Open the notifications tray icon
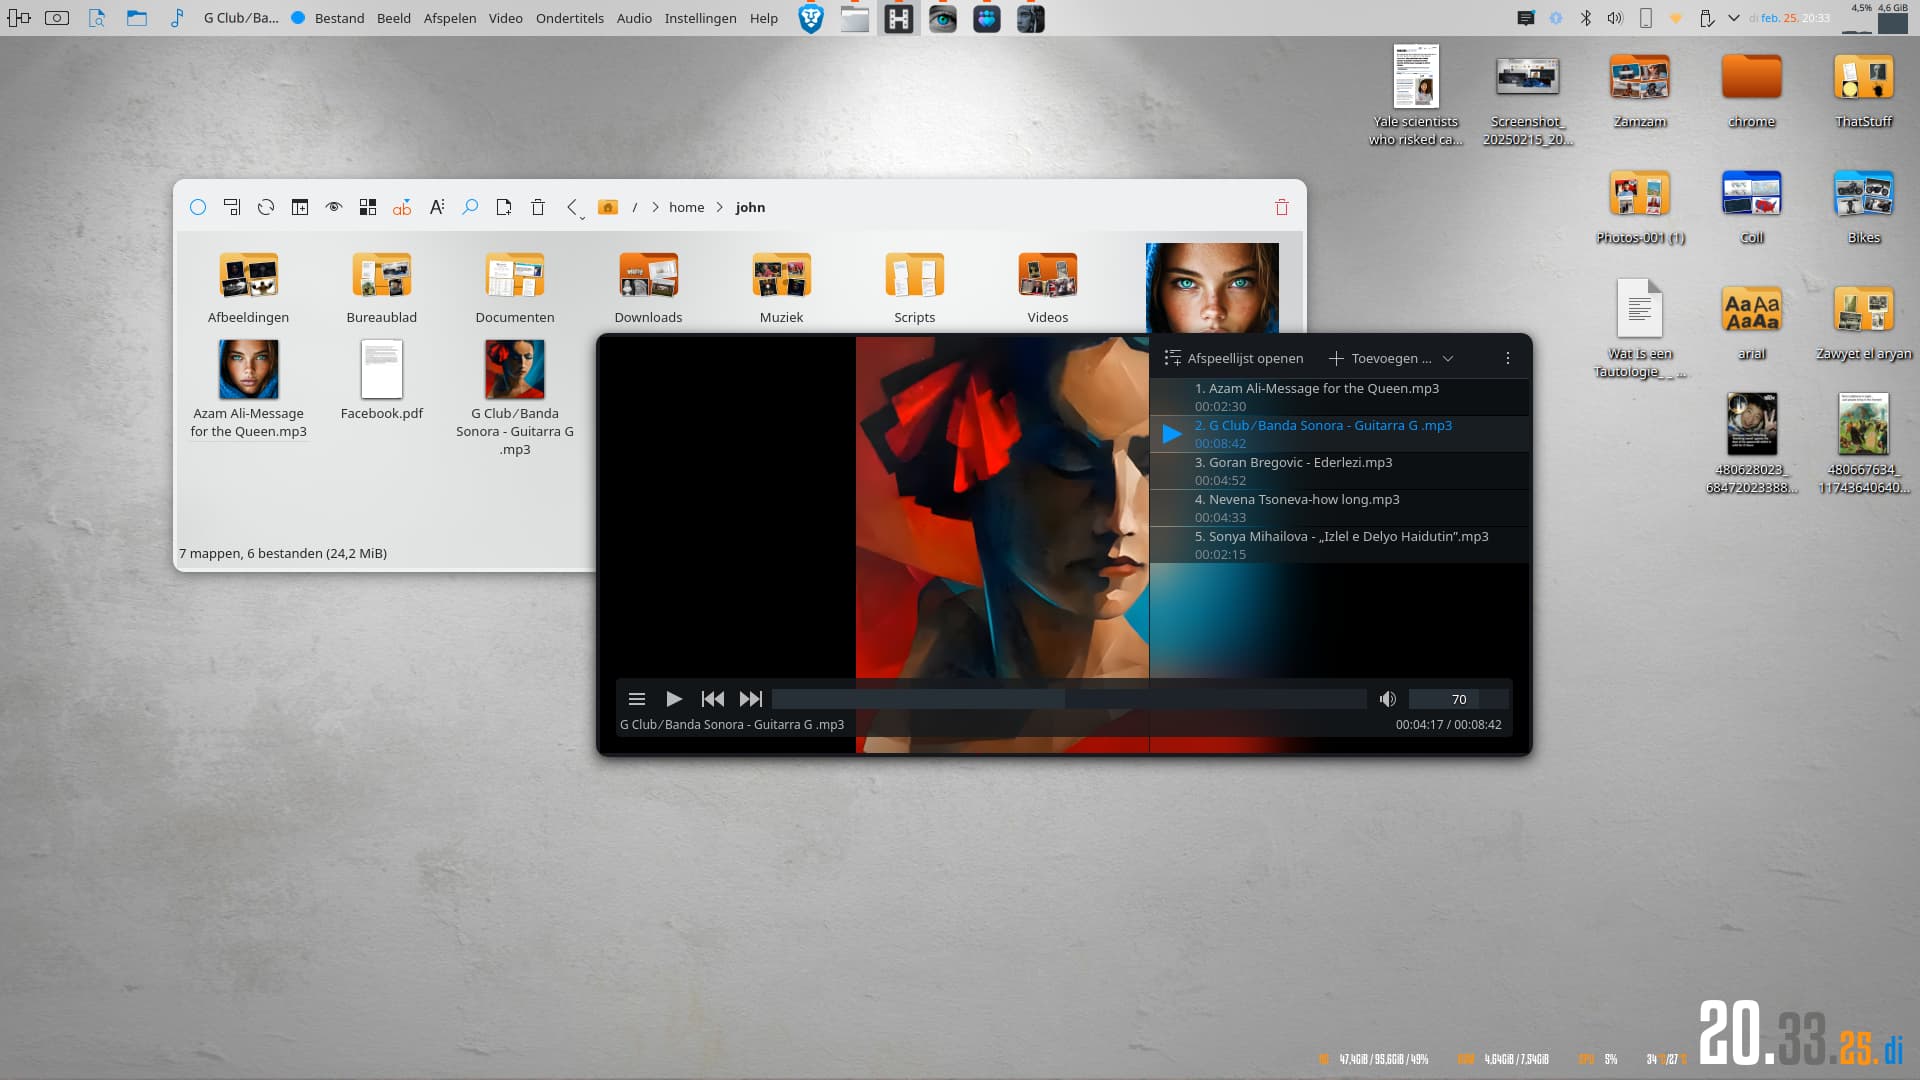This screenshot has width=1920, height=1080. pos(1526,18)
